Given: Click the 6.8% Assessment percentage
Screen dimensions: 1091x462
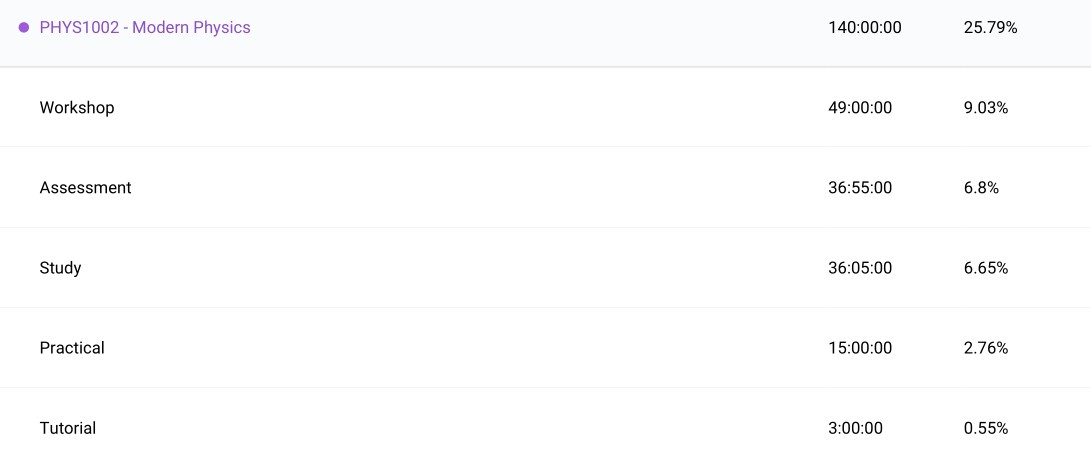Looking at the screenshot, I should coord(981,188).
